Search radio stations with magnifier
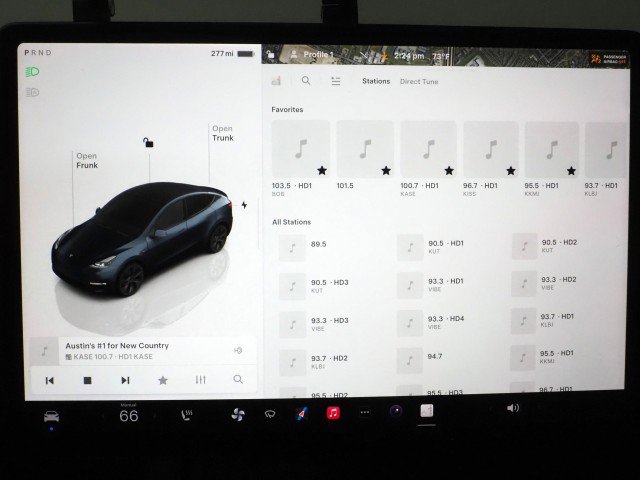This screenshot has height=480, width=640. [x=306, y=80]
